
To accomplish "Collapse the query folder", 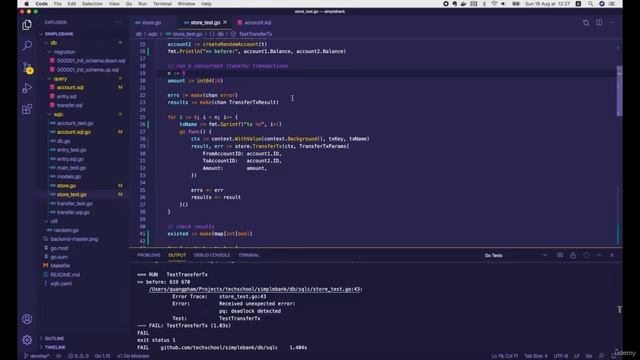I will (x=60, y=78).
